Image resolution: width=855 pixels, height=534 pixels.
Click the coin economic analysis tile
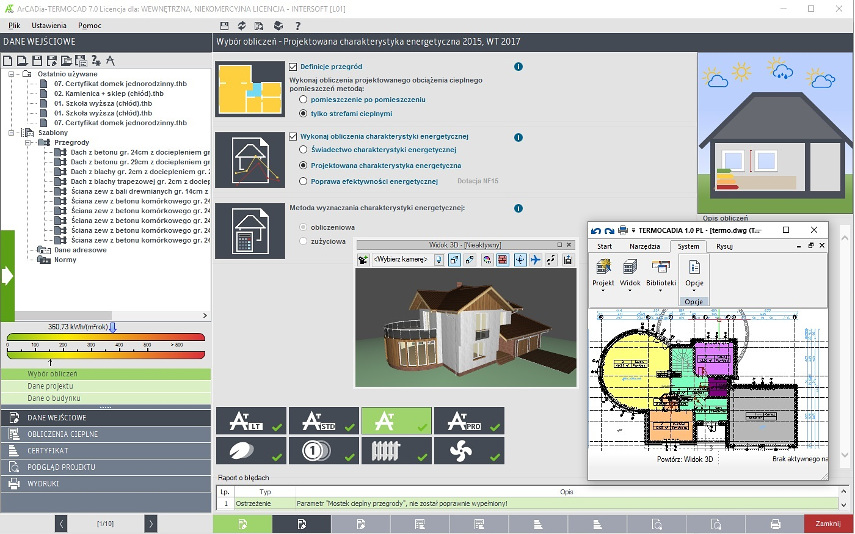(x=323, y=451)
